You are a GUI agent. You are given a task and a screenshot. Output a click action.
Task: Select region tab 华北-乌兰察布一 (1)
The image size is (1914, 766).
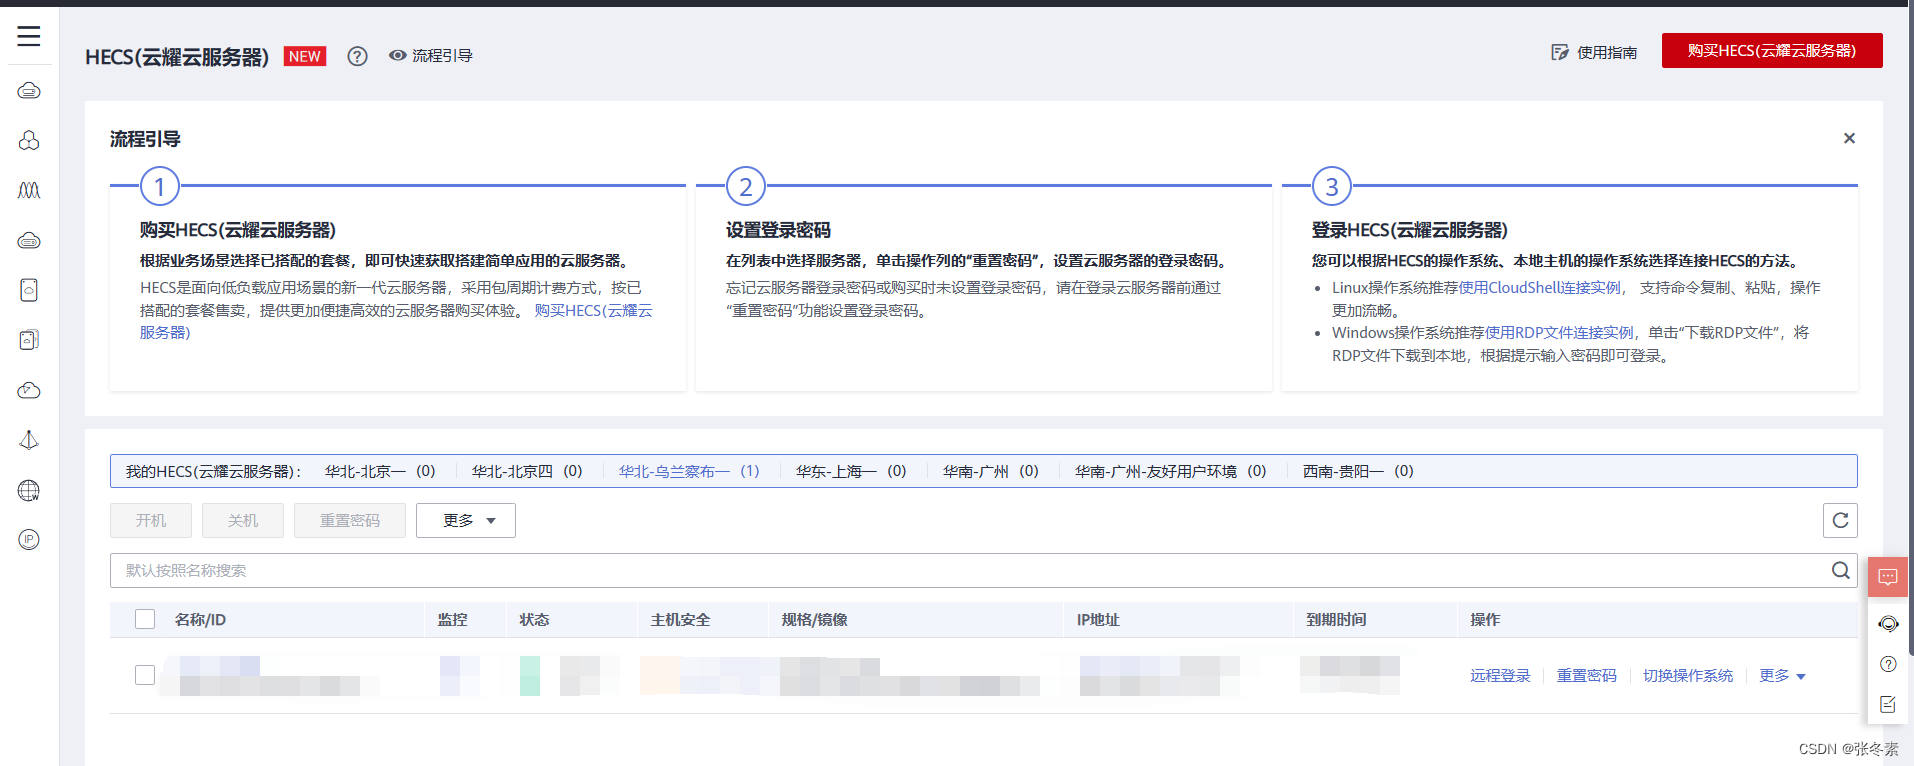click(689, 471)
